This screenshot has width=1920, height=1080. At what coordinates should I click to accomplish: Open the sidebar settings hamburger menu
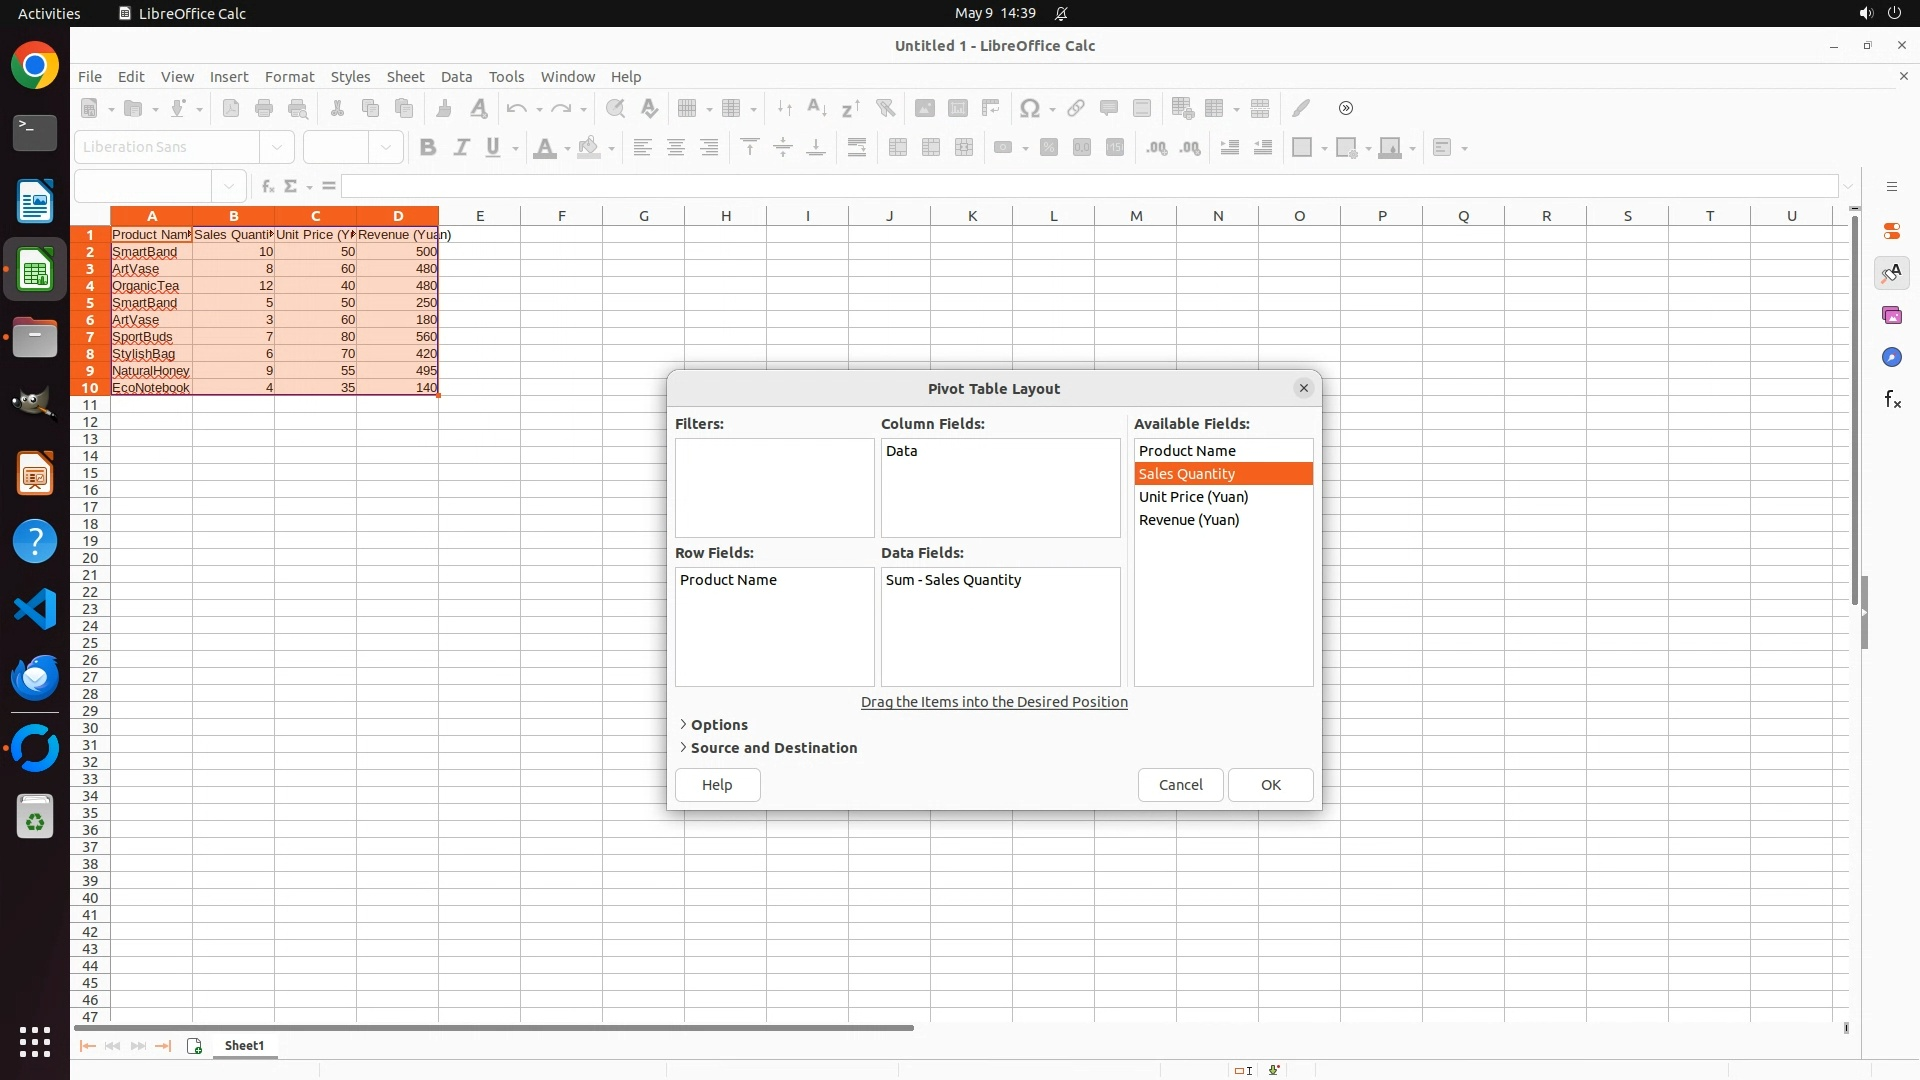click(x=1891, y=187)
